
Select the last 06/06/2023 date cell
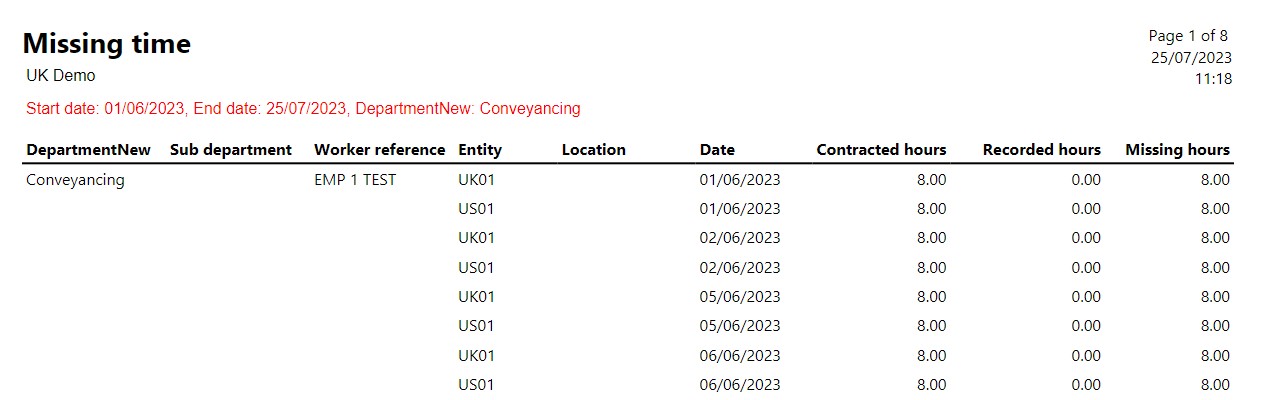pyautogui.click(x=740, y=385)
